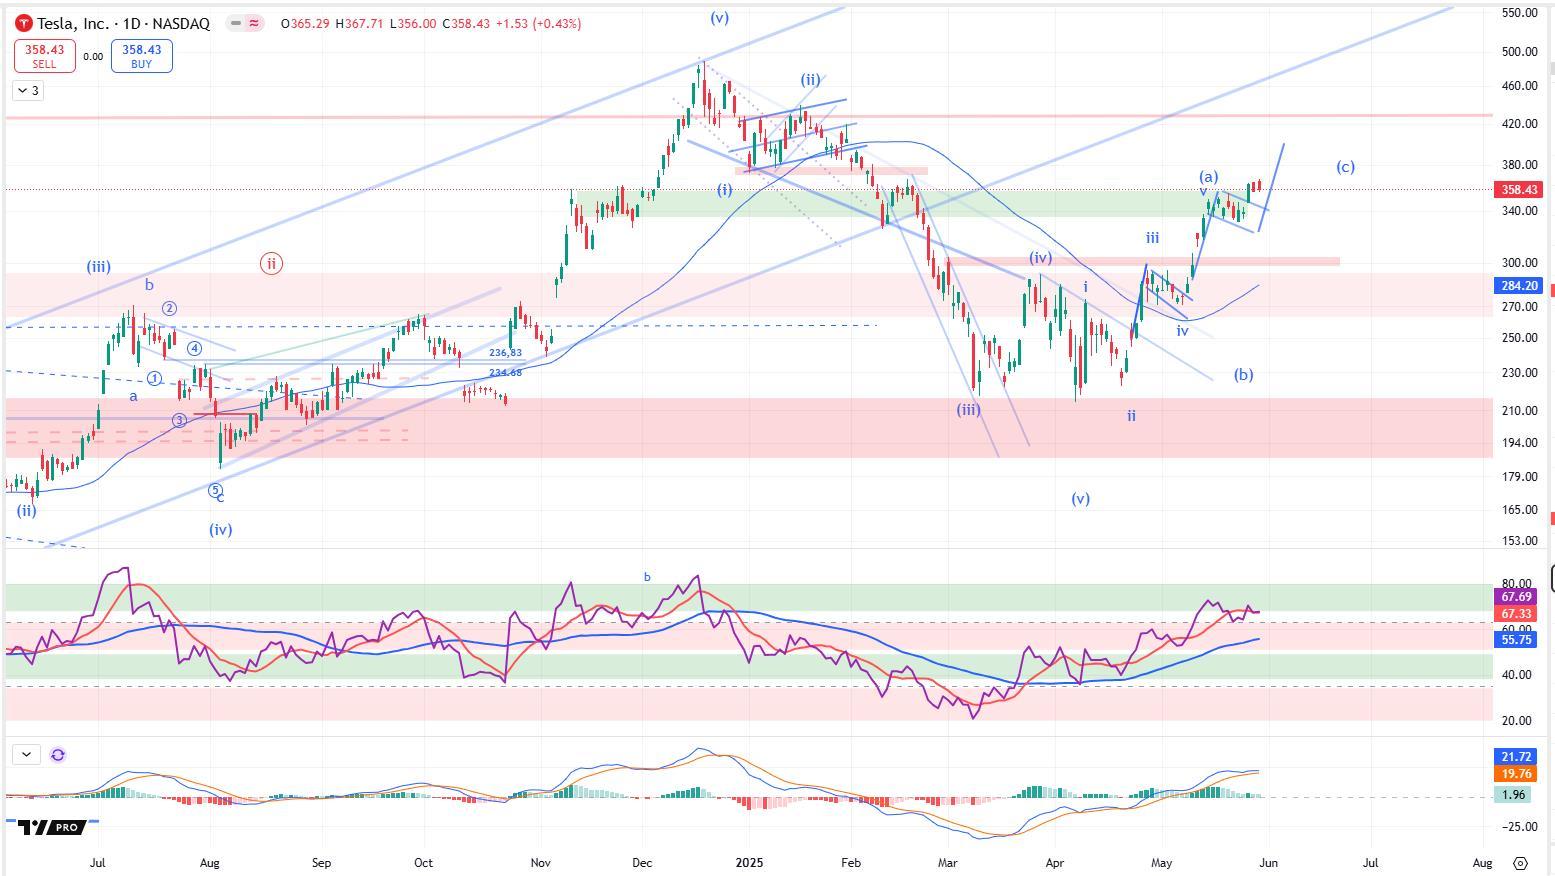
Task: Click the 153.00 price scale value
Action: (1519, 541)
